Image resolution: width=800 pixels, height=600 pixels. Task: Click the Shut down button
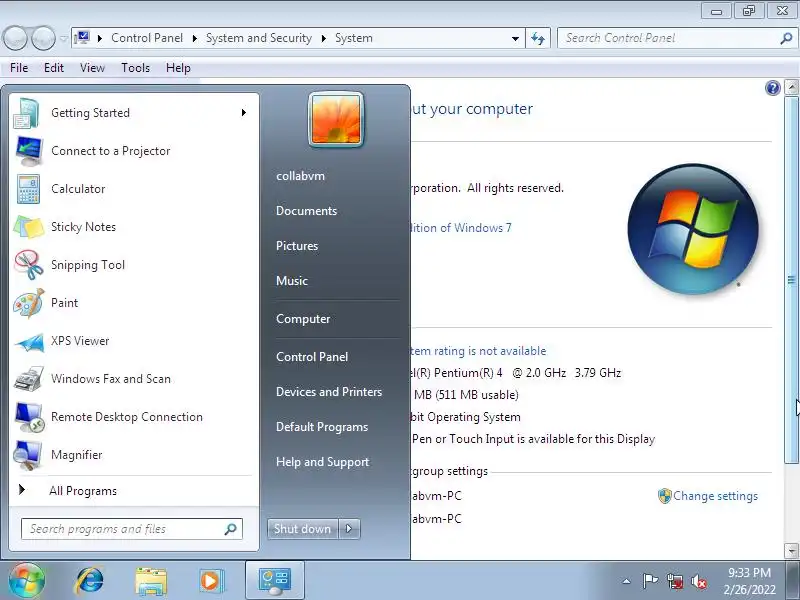(x=303, y=529)
